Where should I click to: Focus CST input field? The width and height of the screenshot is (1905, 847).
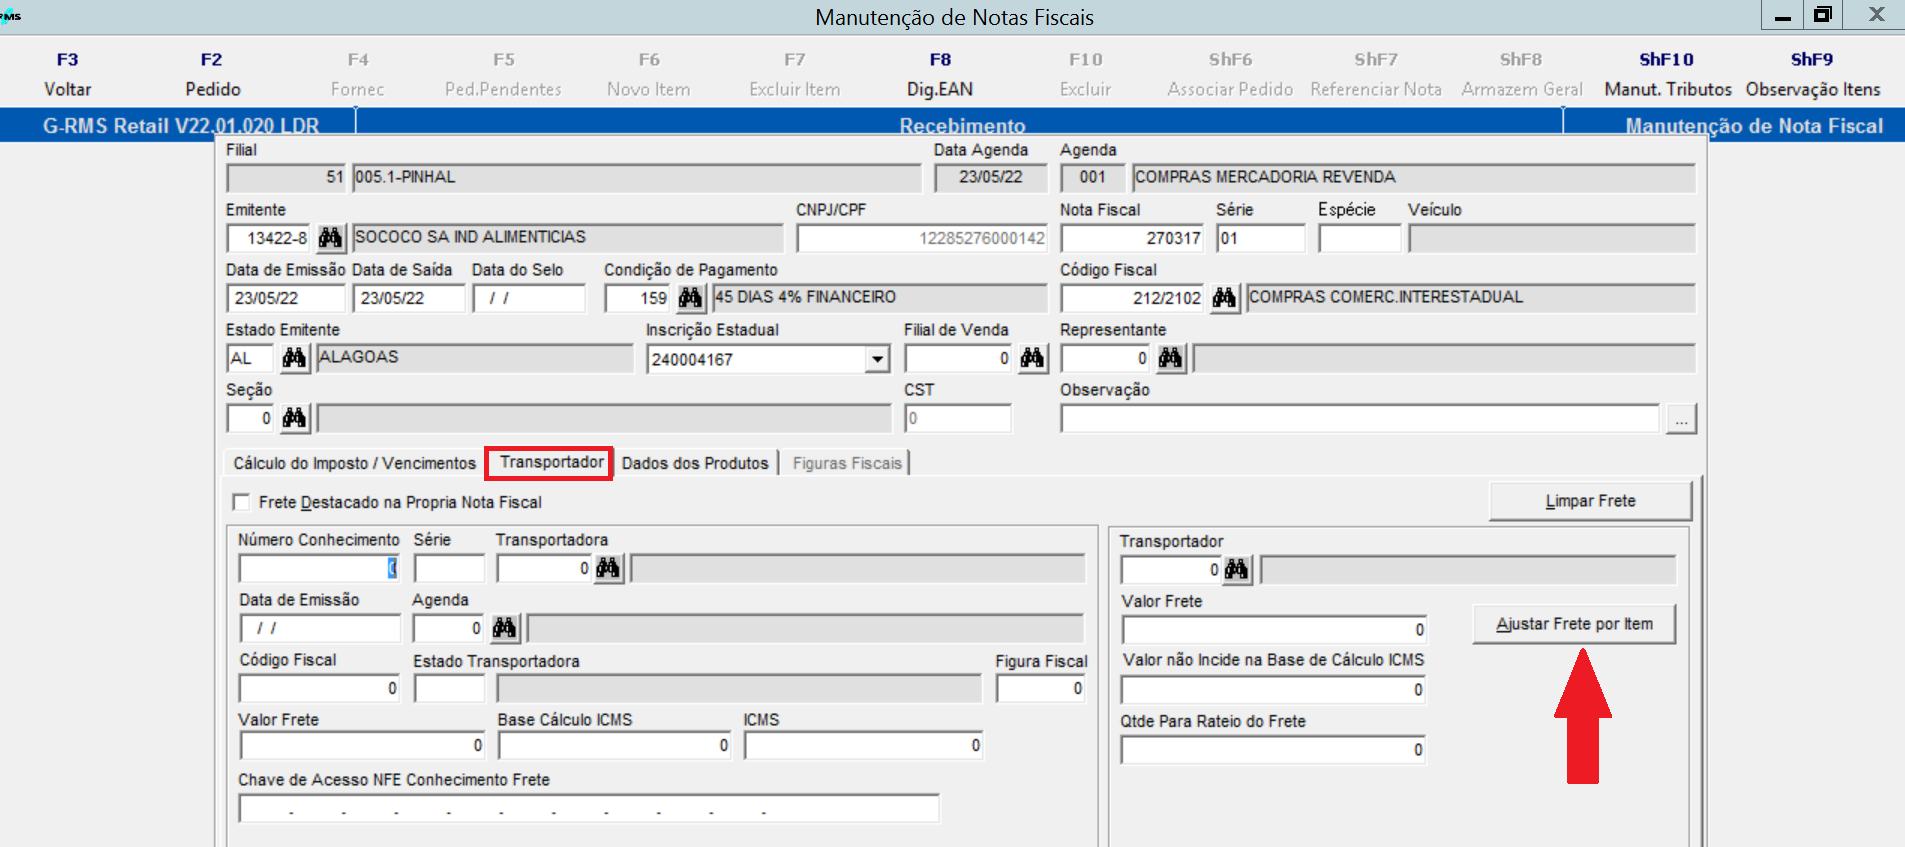pyautogui.click(x=958, y=419)
